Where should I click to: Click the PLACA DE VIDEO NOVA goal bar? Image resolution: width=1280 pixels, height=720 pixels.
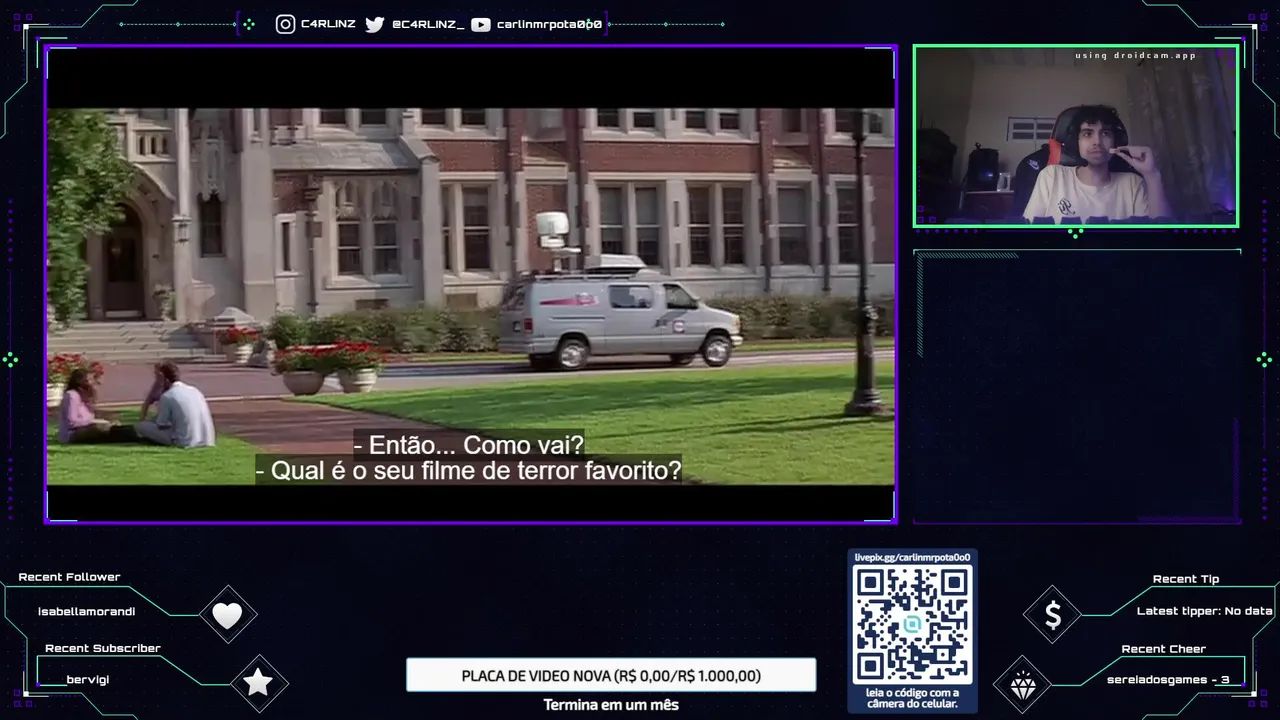click(x=611, y=675)
